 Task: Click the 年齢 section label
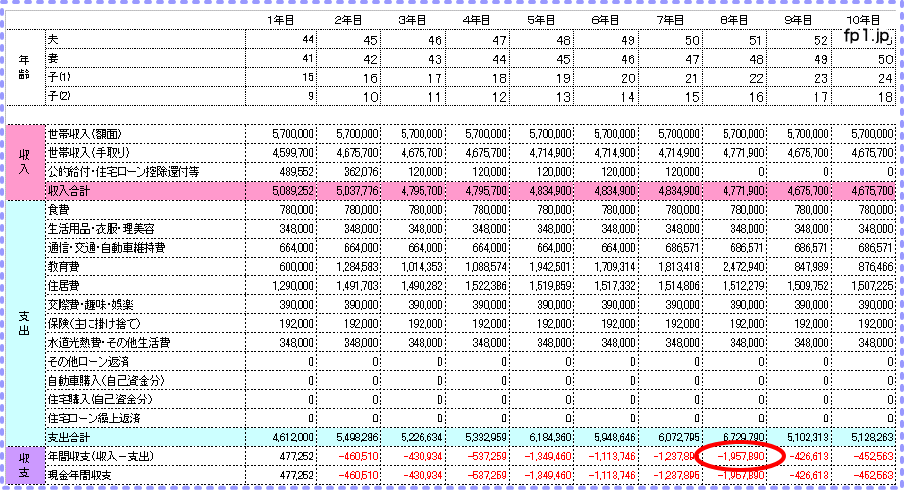click(x=24, y=66)
